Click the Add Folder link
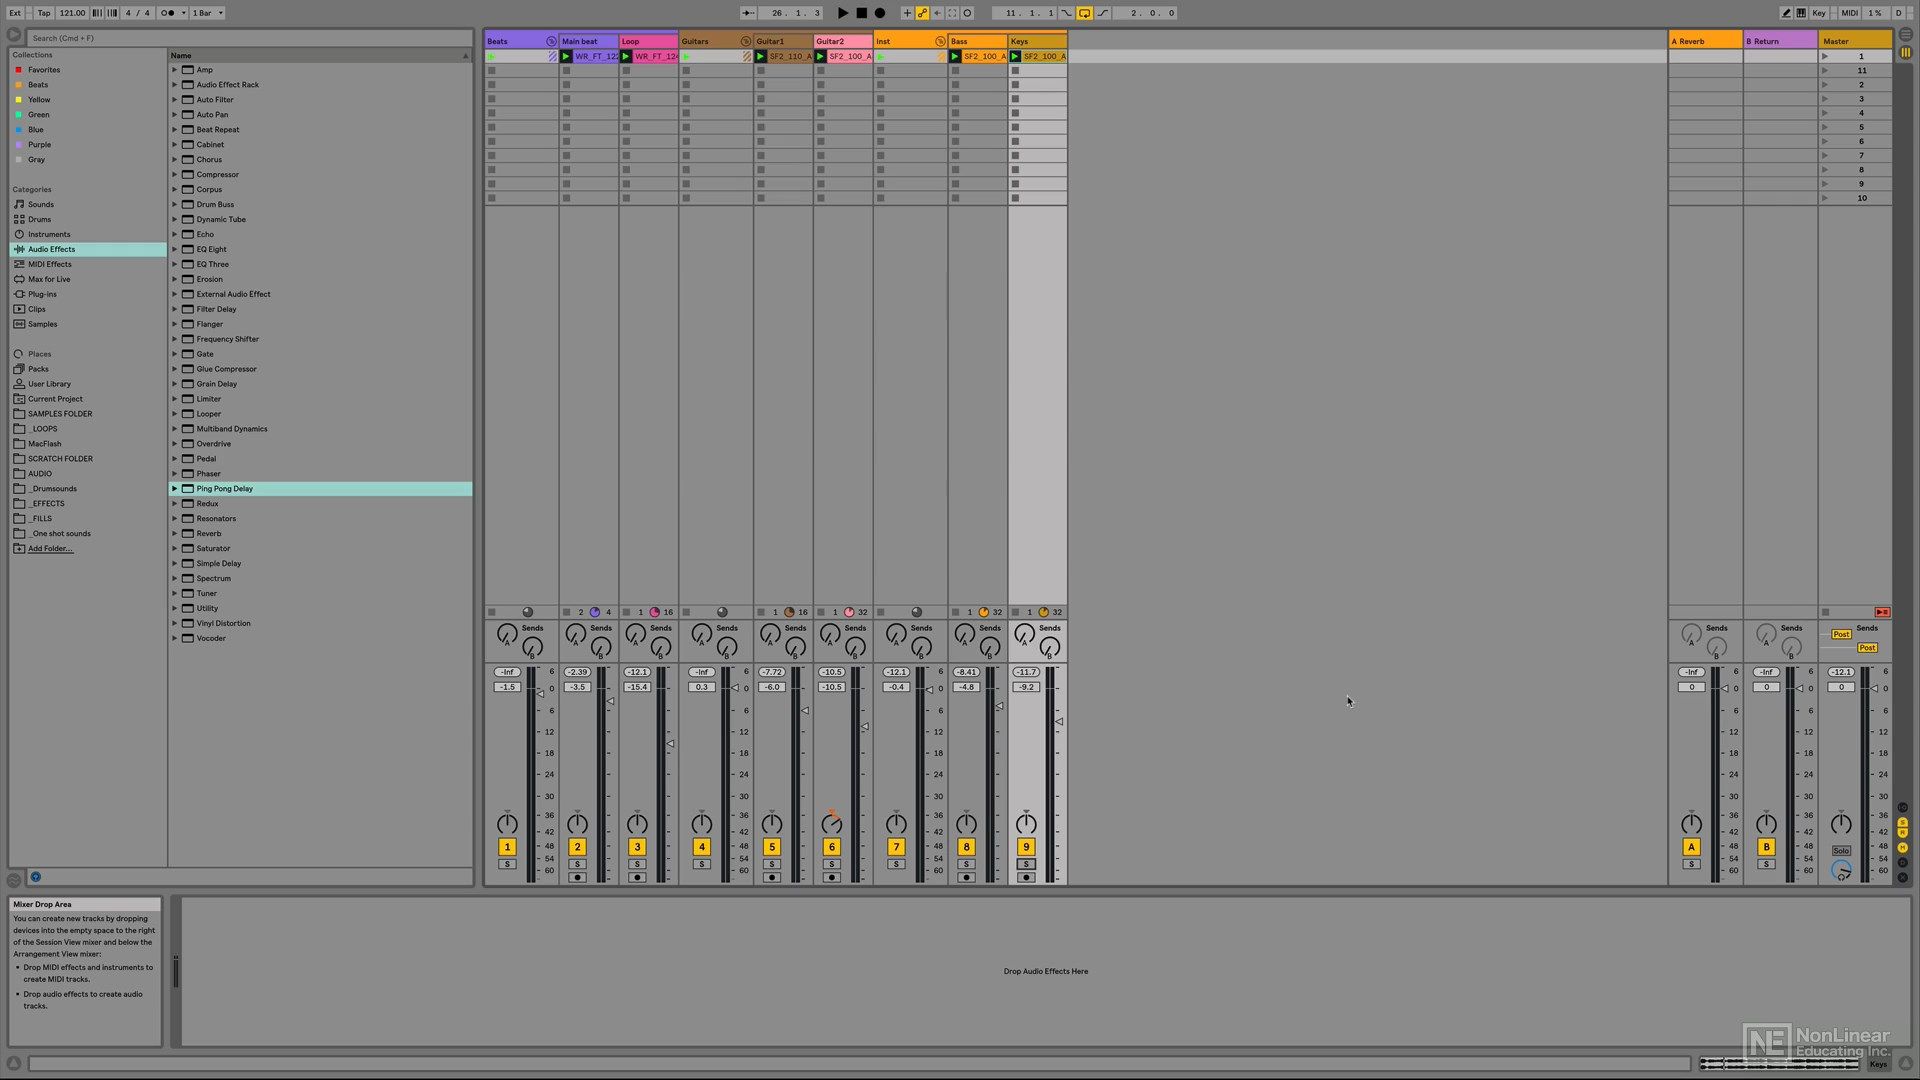 click(x=50, y=549)
